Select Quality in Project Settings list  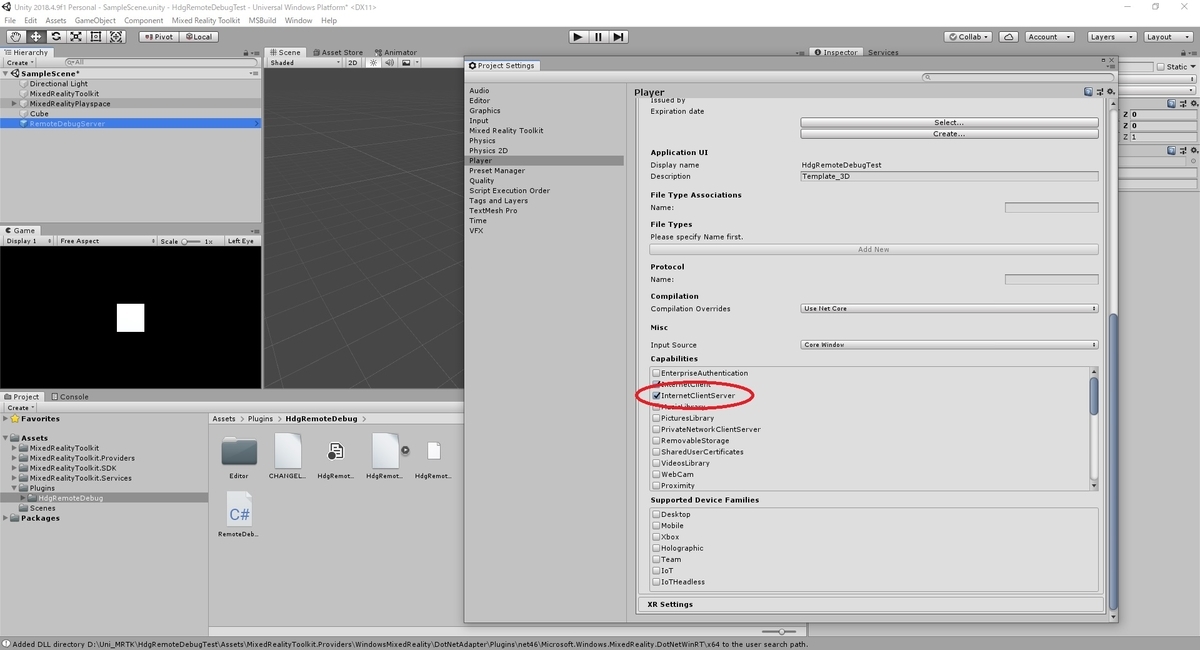[x=482, y=181]
